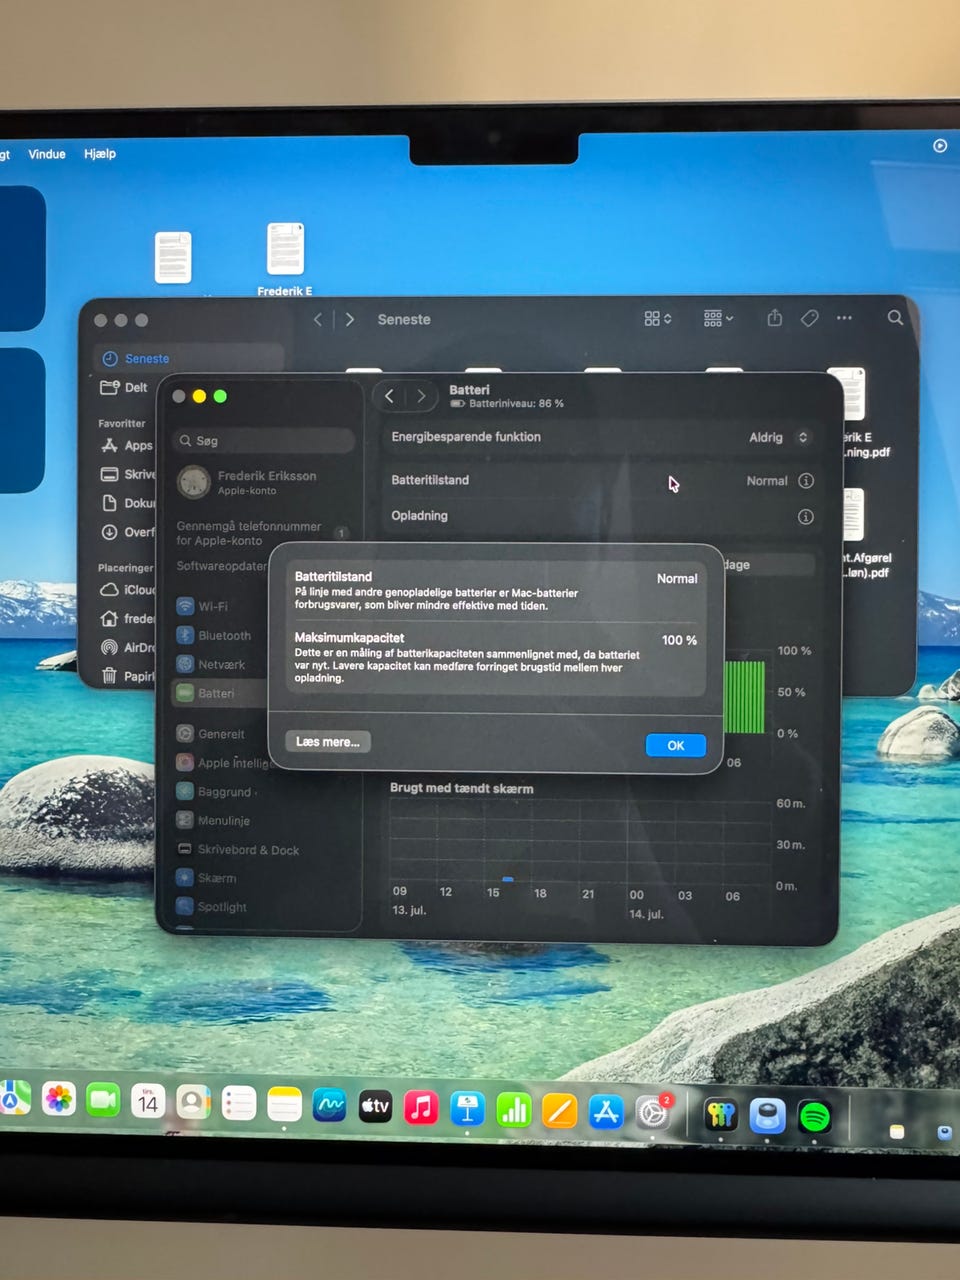The height and width of the screenshot is (1280, 960).
Task: Select Papirkurv in Finder sidebar
Action: tap(127, 676)
